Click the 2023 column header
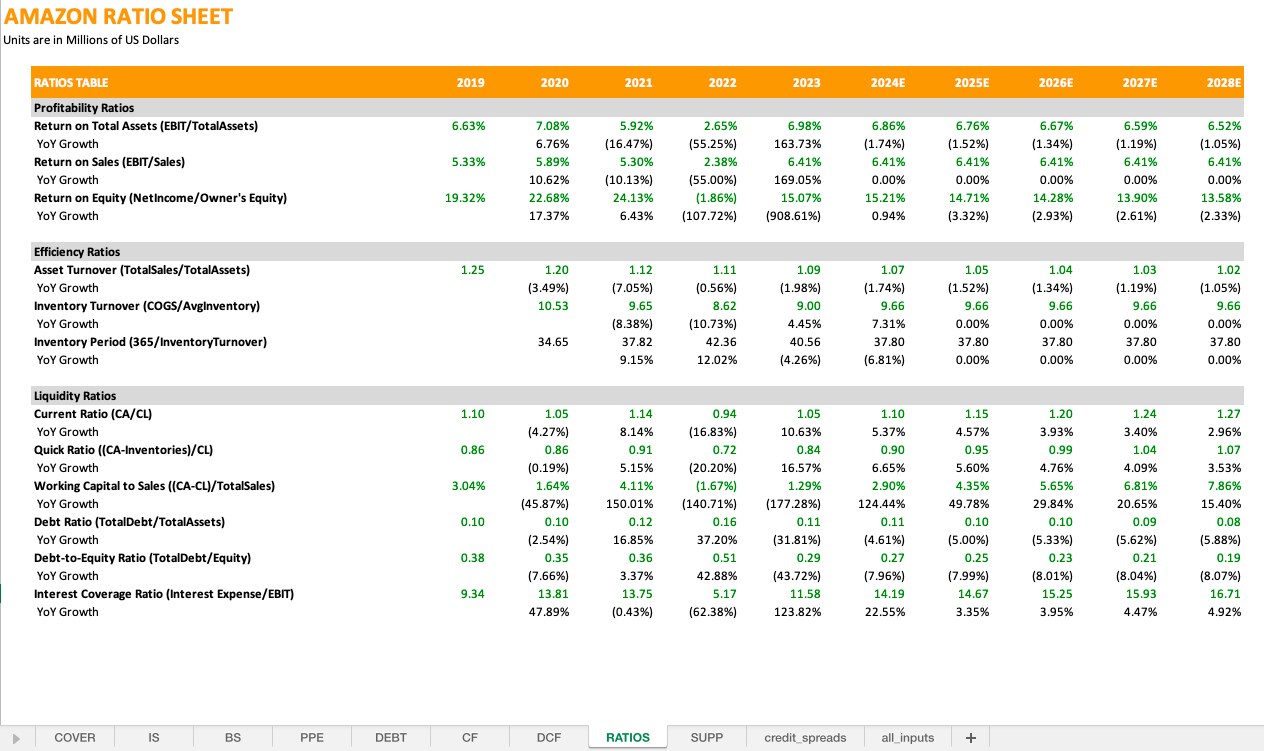 [807, 83]
